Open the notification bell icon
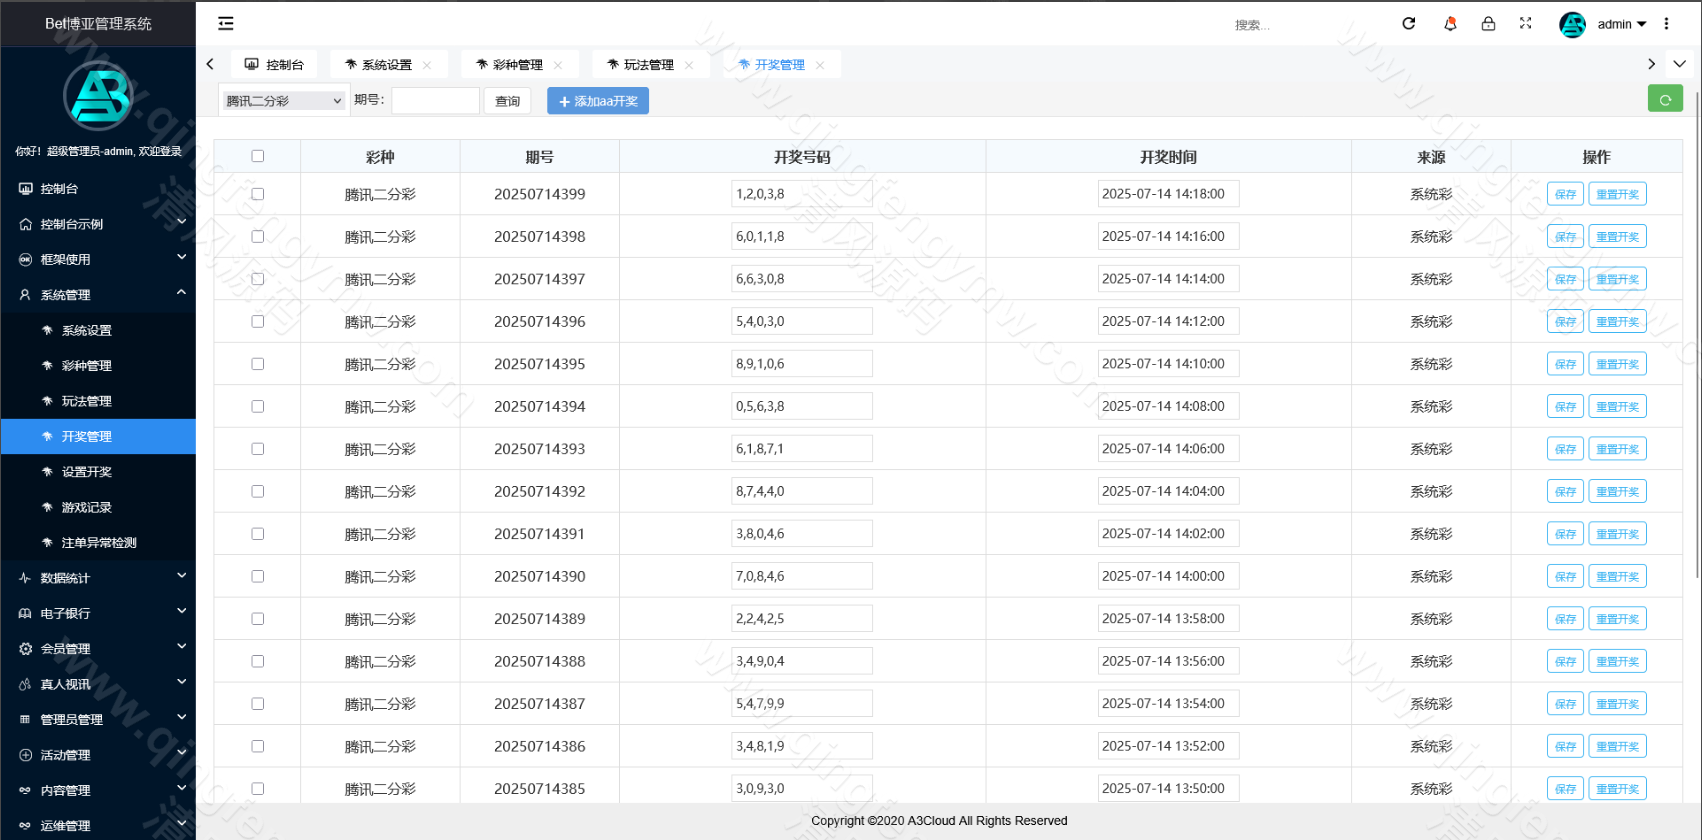 [x=1449, y=24]
